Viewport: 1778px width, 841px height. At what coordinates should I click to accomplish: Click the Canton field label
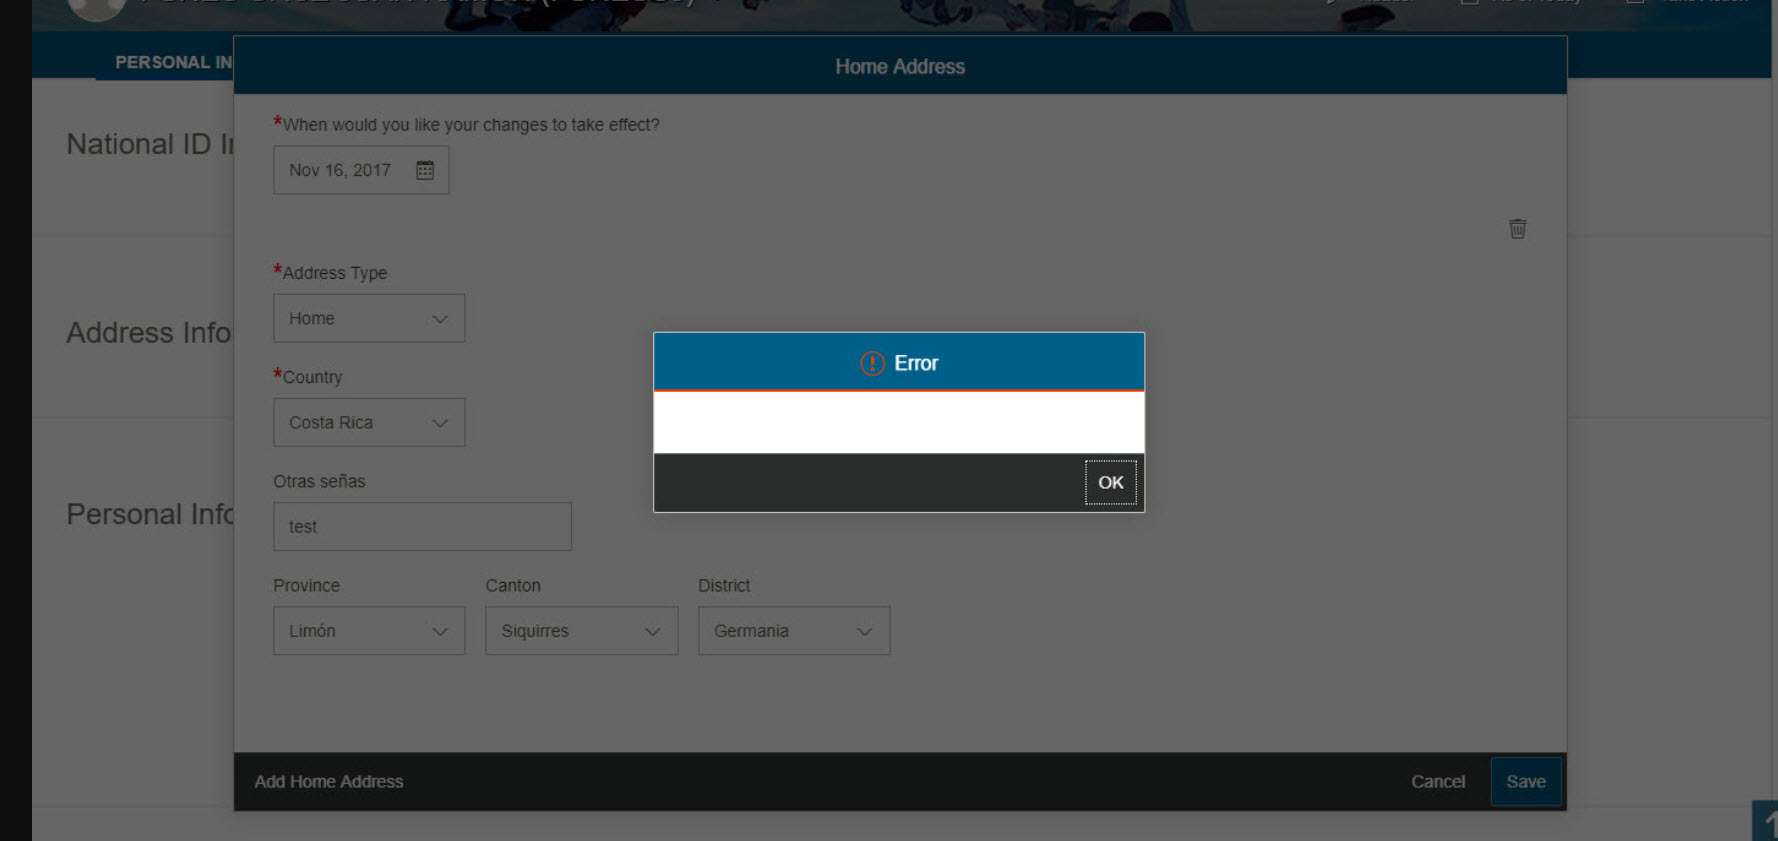tap(513, 586)
